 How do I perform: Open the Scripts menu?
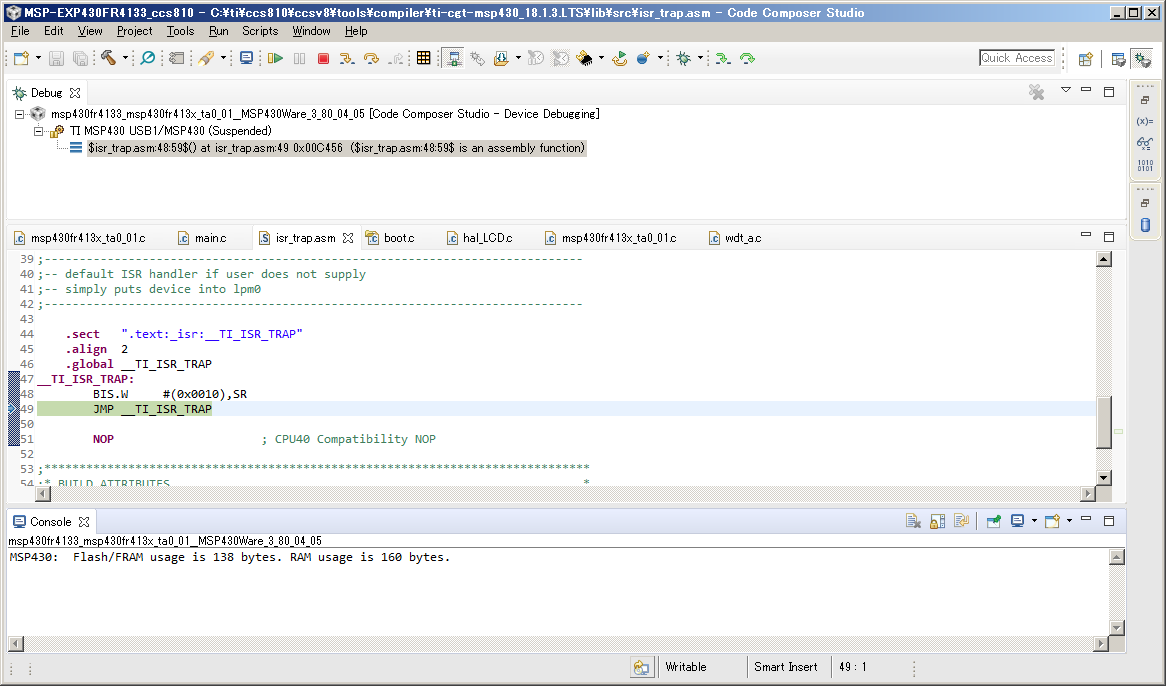[260, 31]
